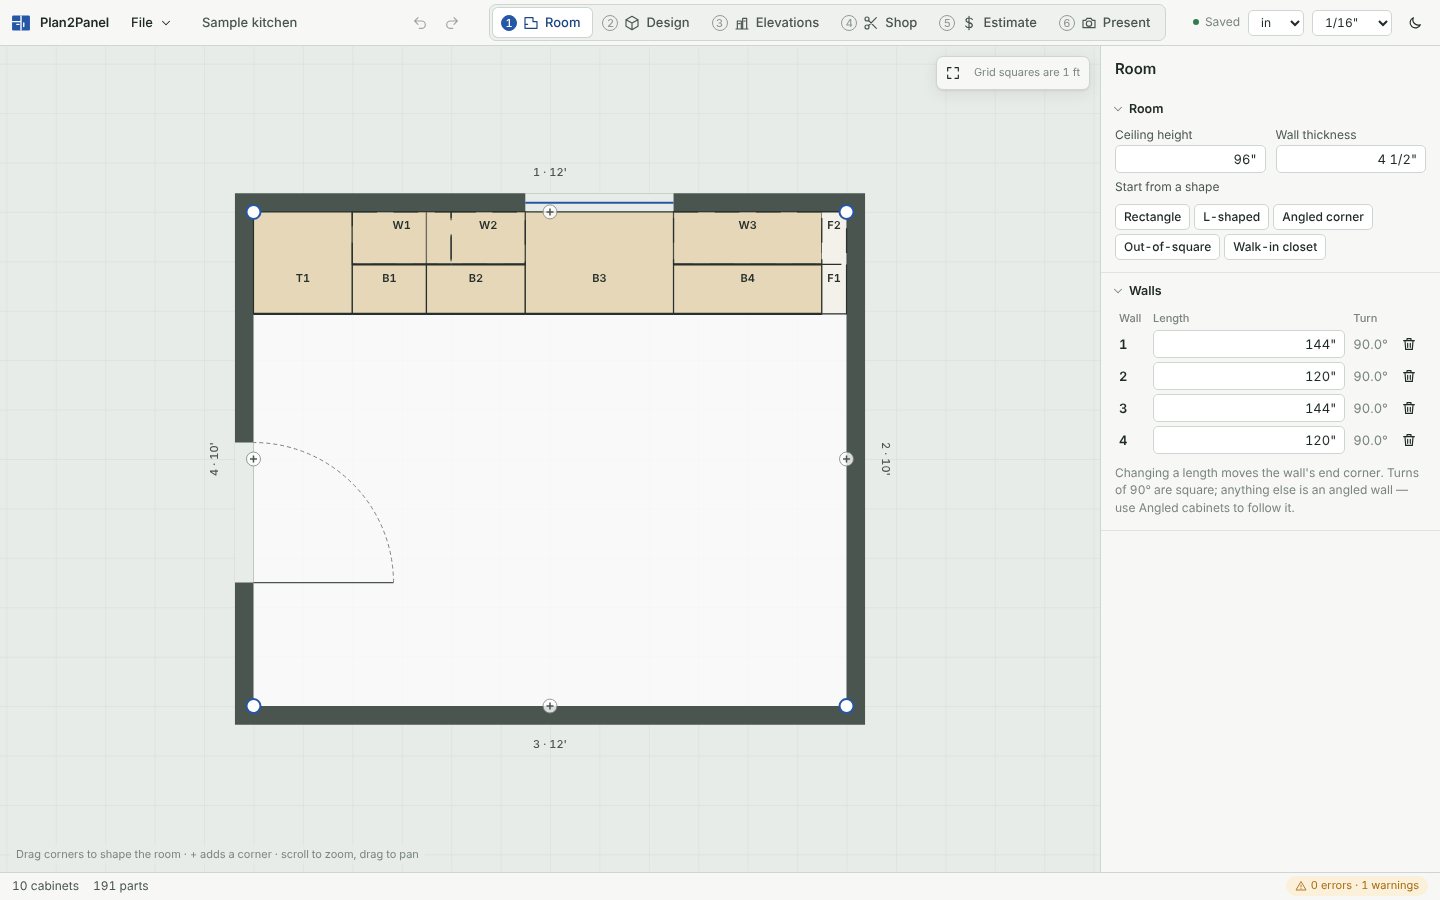
Task: Go to the Shop tab
Action: click(x=880, y=23)
